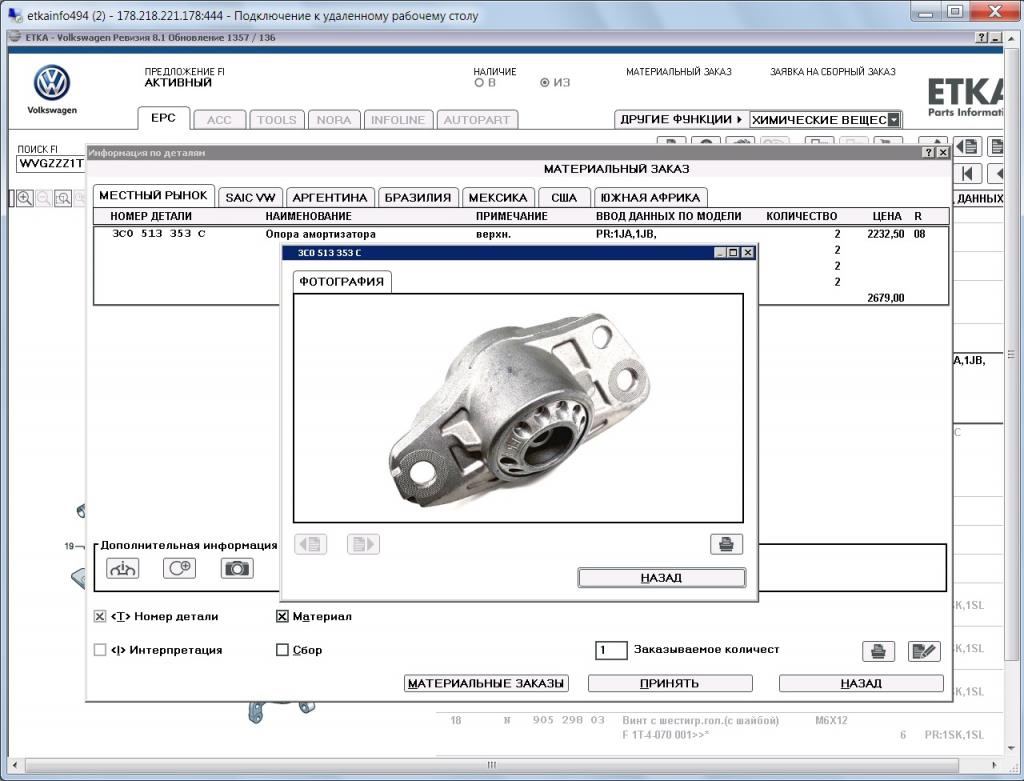
Task: Go to the first record in ETKA
Action: (968, 174)
